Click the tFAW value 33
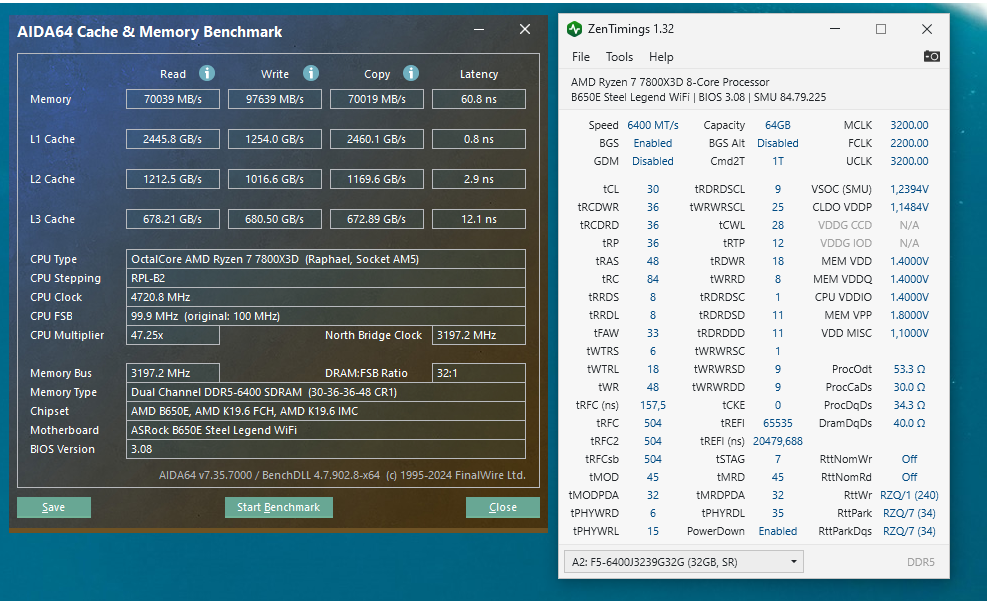 [653, 334]
